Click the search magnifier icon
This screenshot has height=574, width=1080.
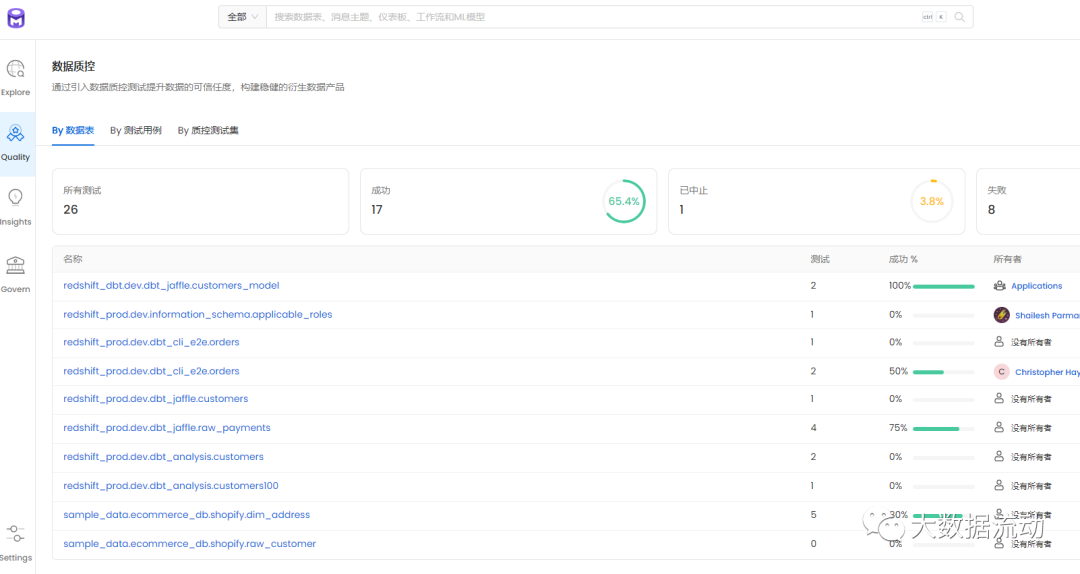959,17
